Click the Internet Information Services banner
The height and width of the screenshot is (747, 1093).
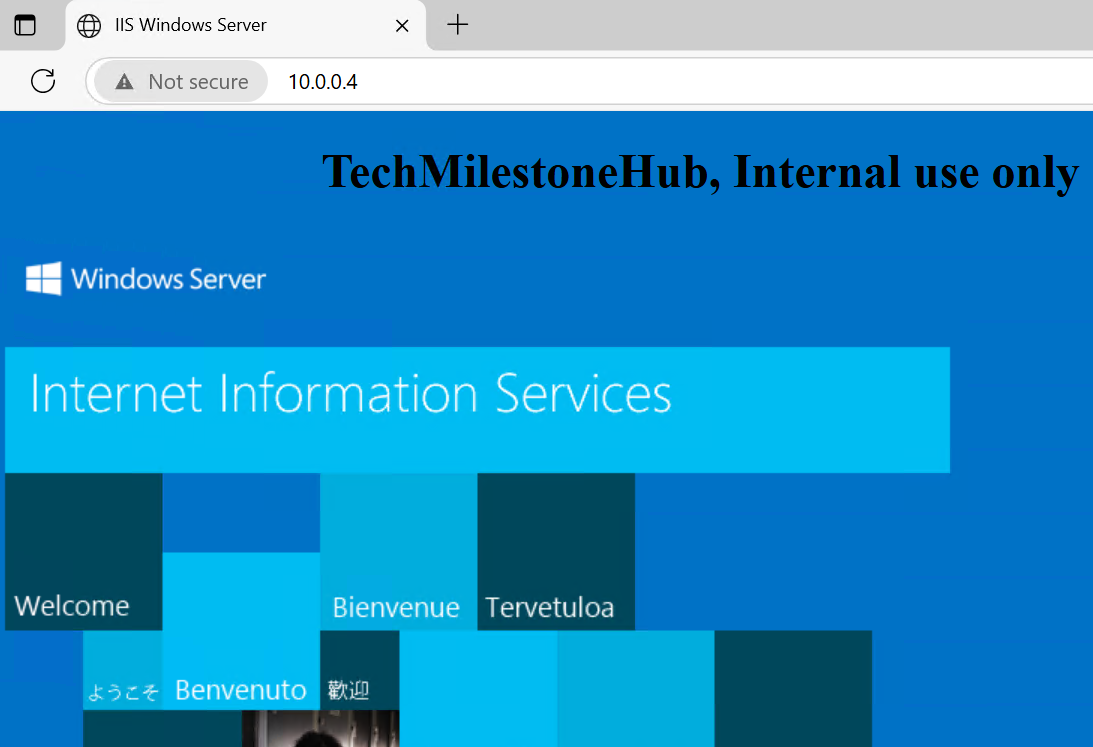tap(477, 410)
